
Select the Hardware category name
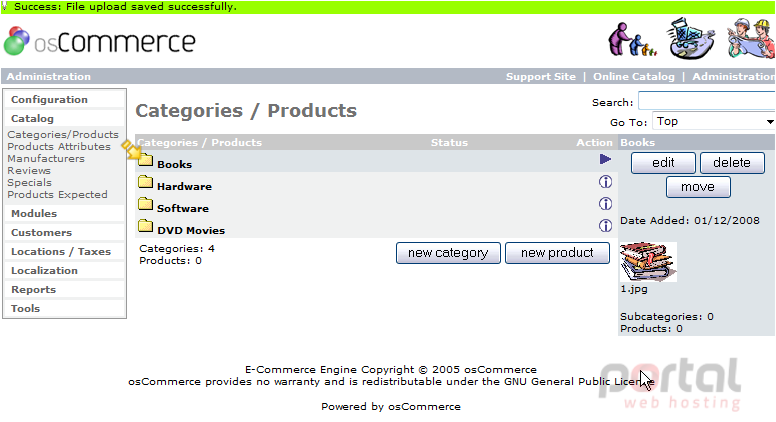[x=184, y=187]
